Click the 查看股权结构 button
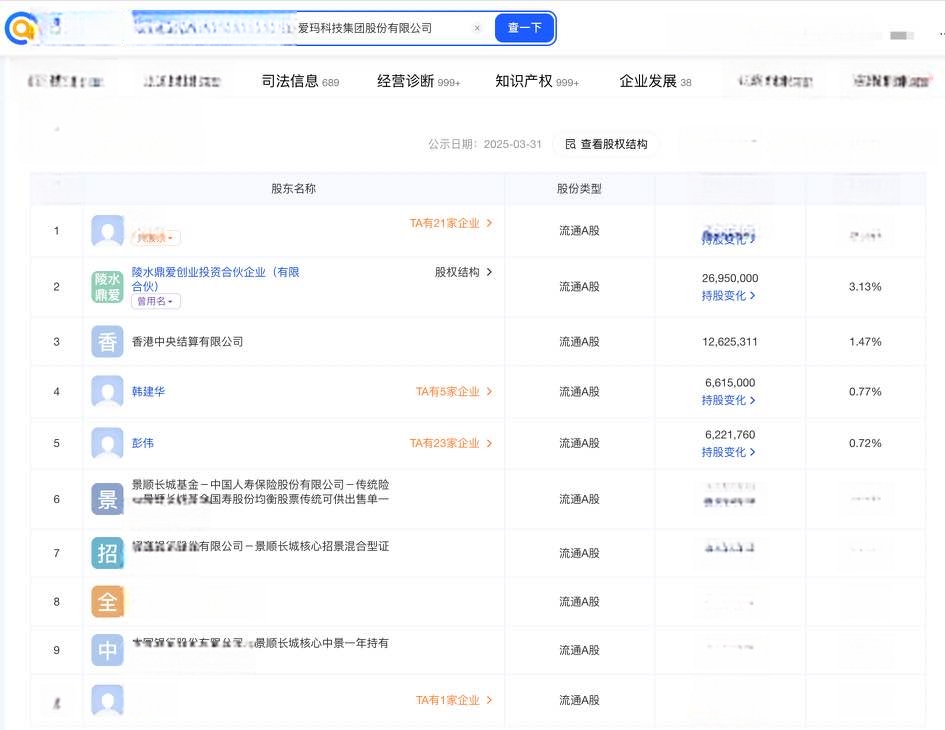Screen dimensions: 945x730 click(x=606, y=144)
